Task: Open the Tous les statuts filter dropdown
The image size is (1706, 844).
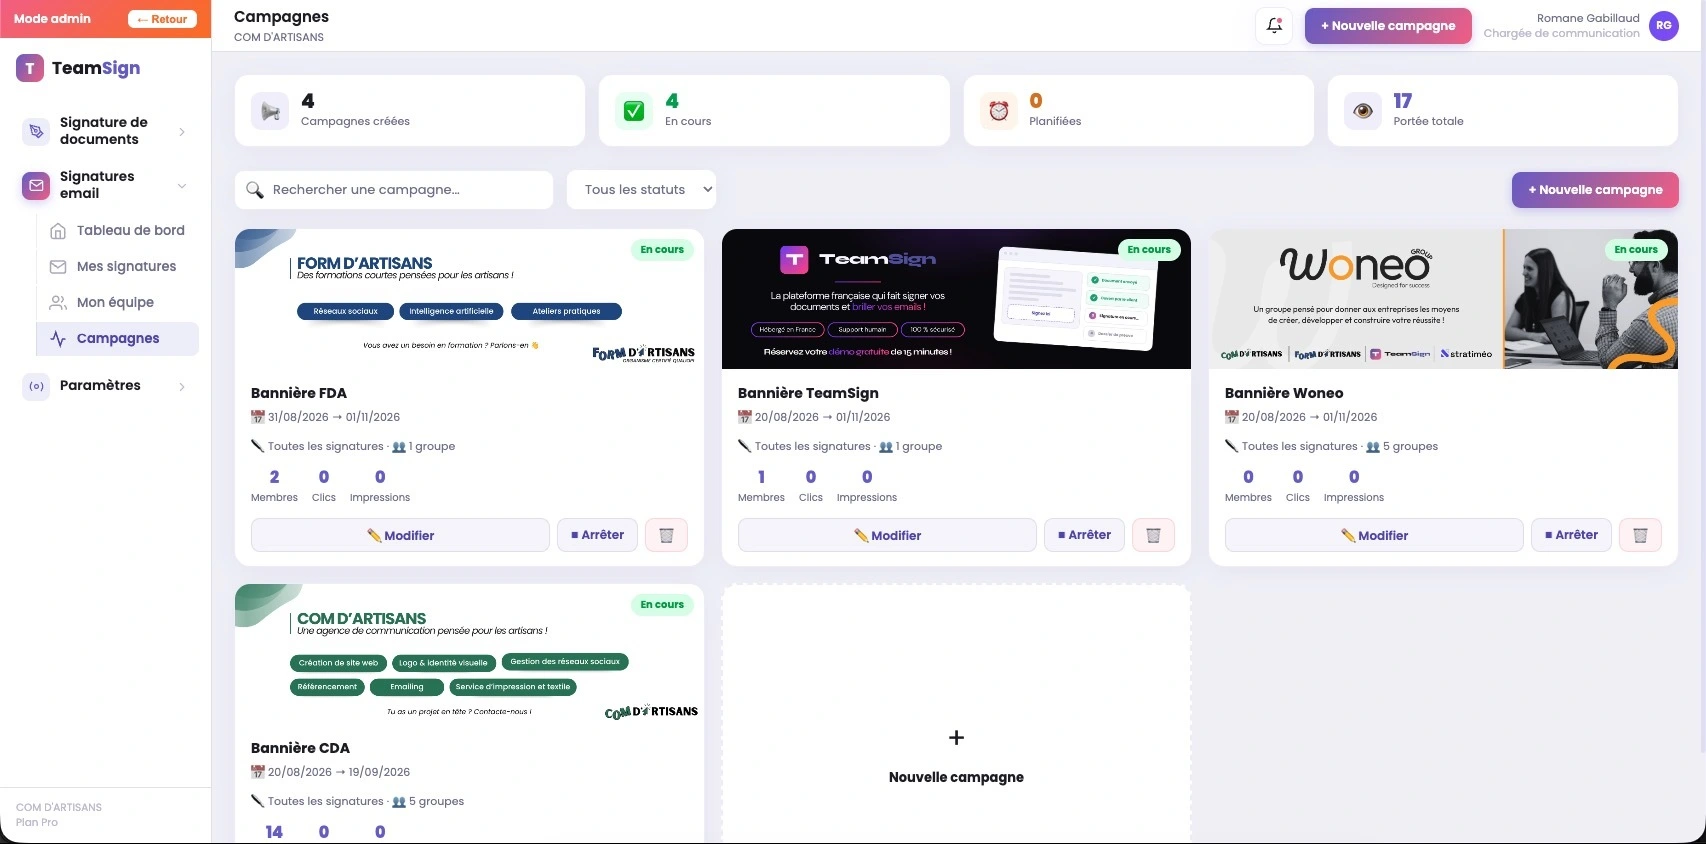Action: tap(641, 190)
